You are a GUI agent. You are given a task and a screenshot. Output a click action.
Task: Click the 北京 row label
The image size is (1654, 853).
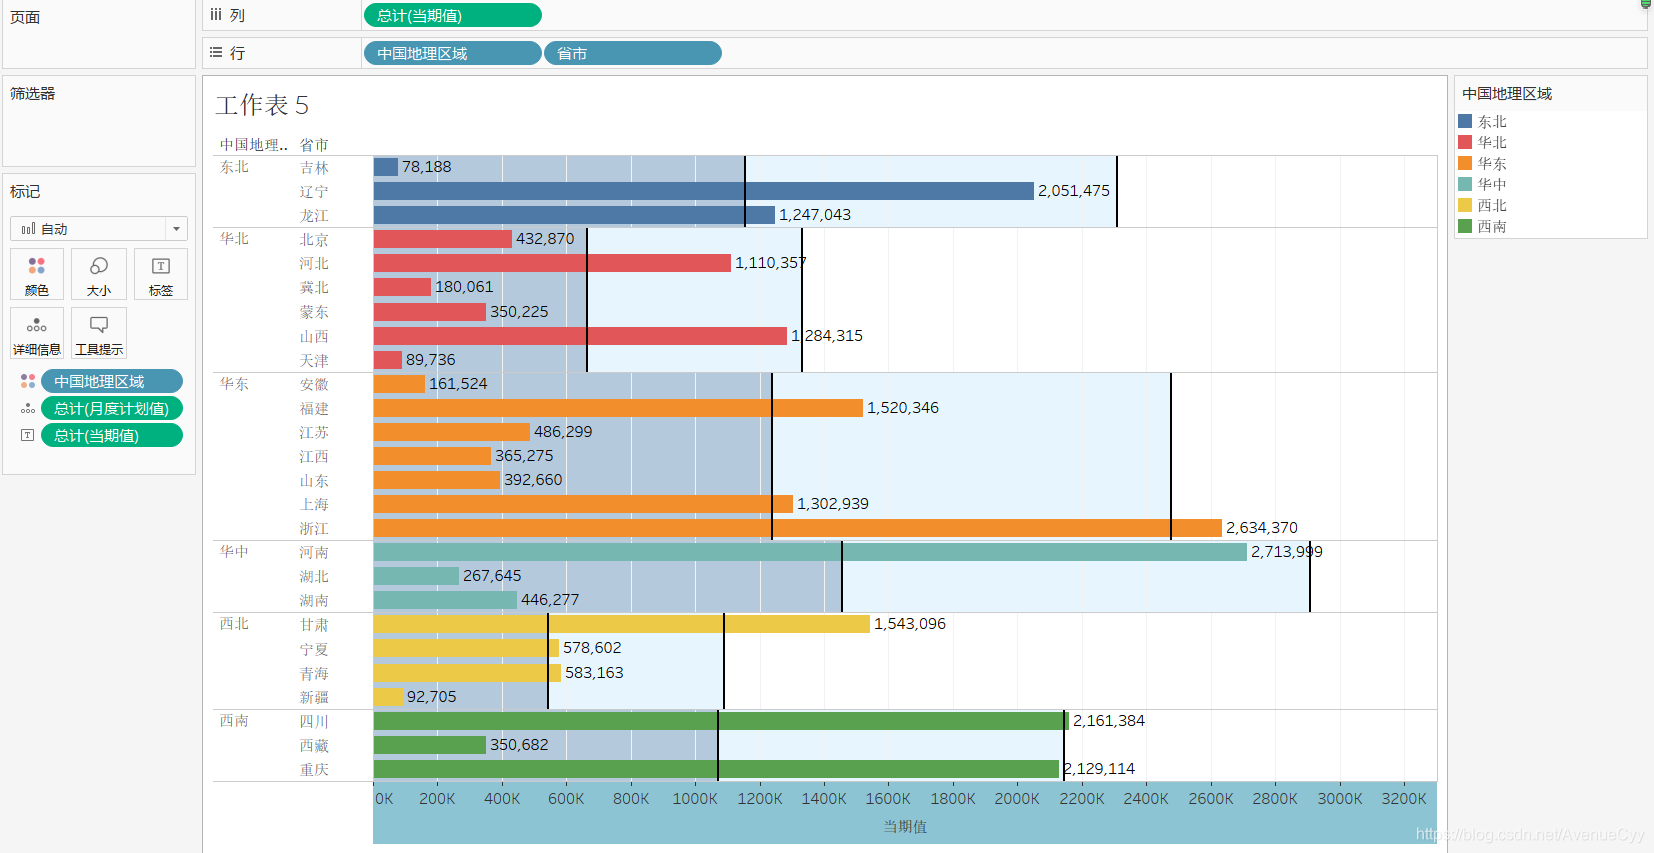[314, 240]
